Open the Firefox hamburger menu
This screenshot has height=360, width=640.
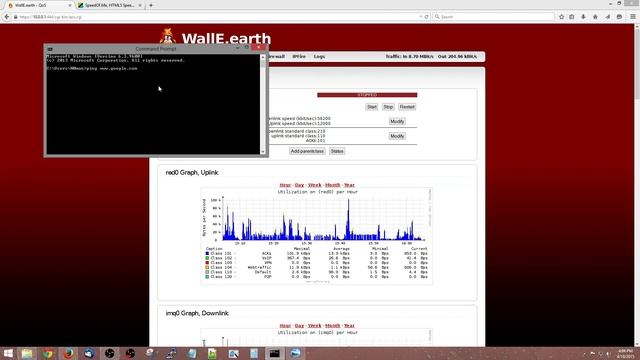tap(633, 17)
